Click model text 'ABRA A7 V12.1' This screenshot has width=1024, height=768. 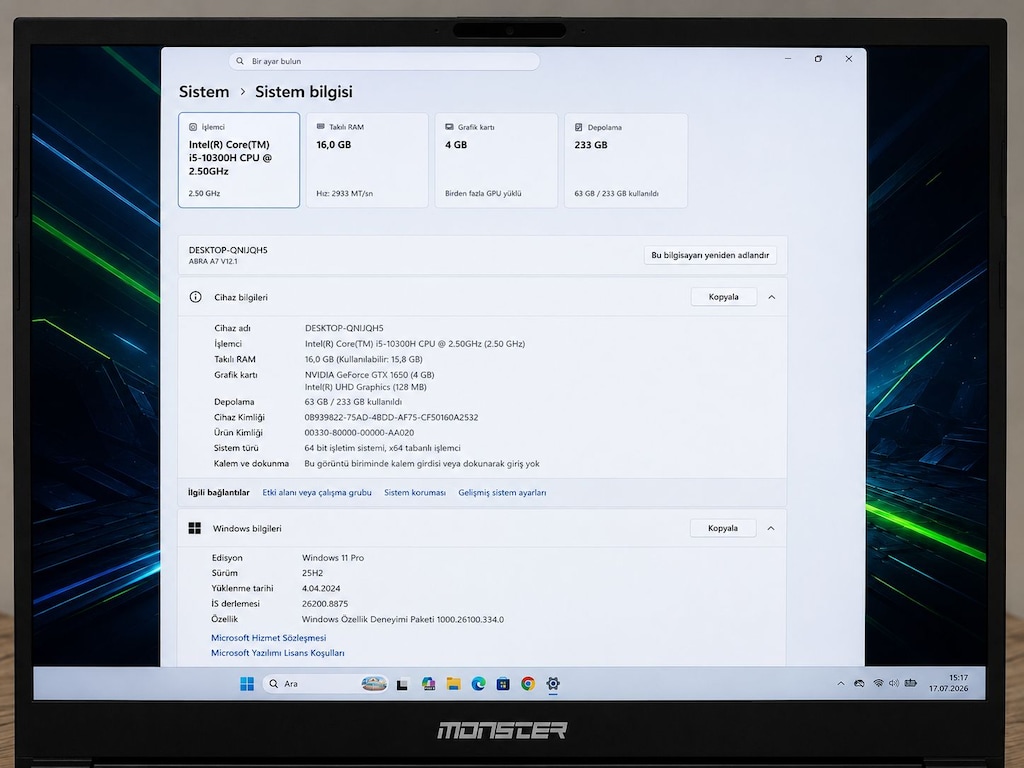213,261
